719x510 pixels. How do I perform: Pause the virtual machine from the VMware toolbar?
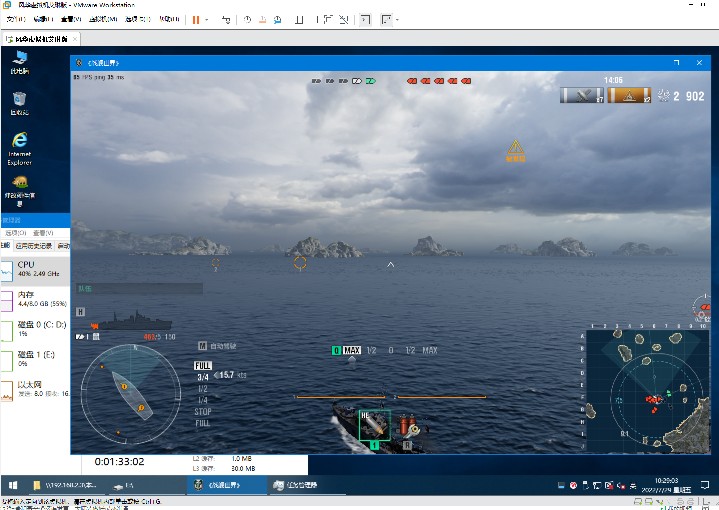(196, 20)
